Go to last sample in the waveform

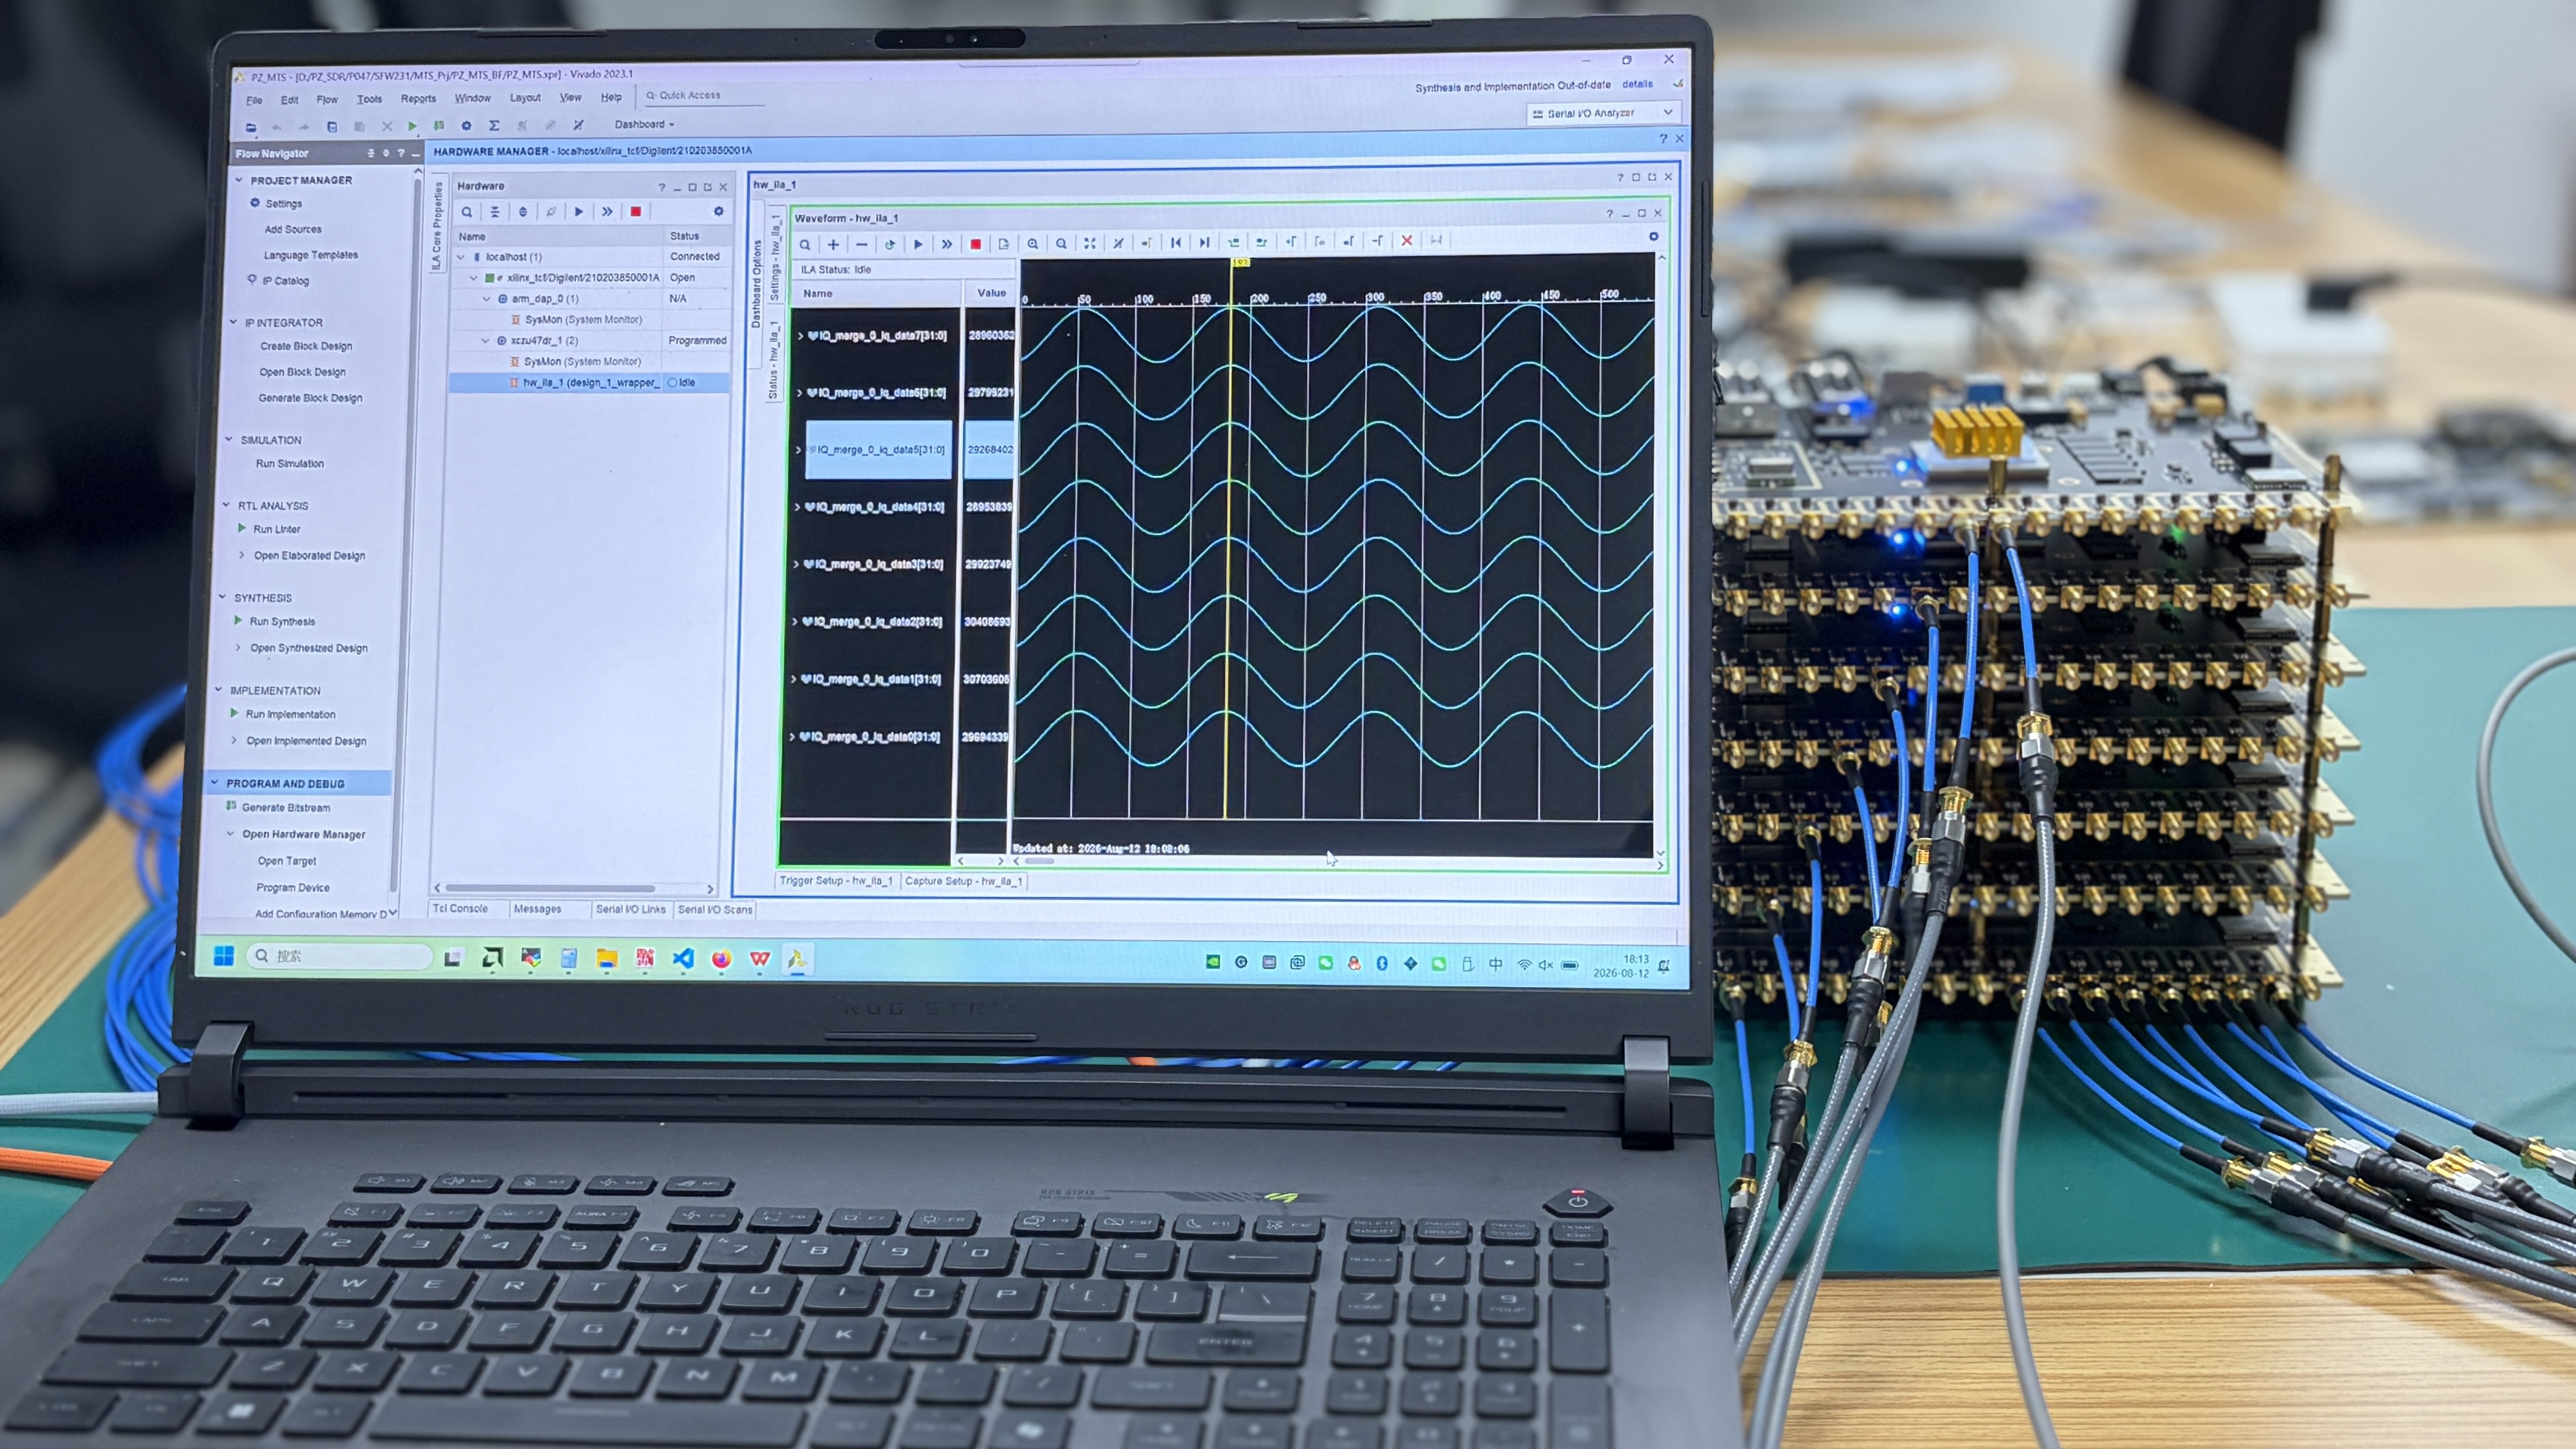[x=1204, y=242]
